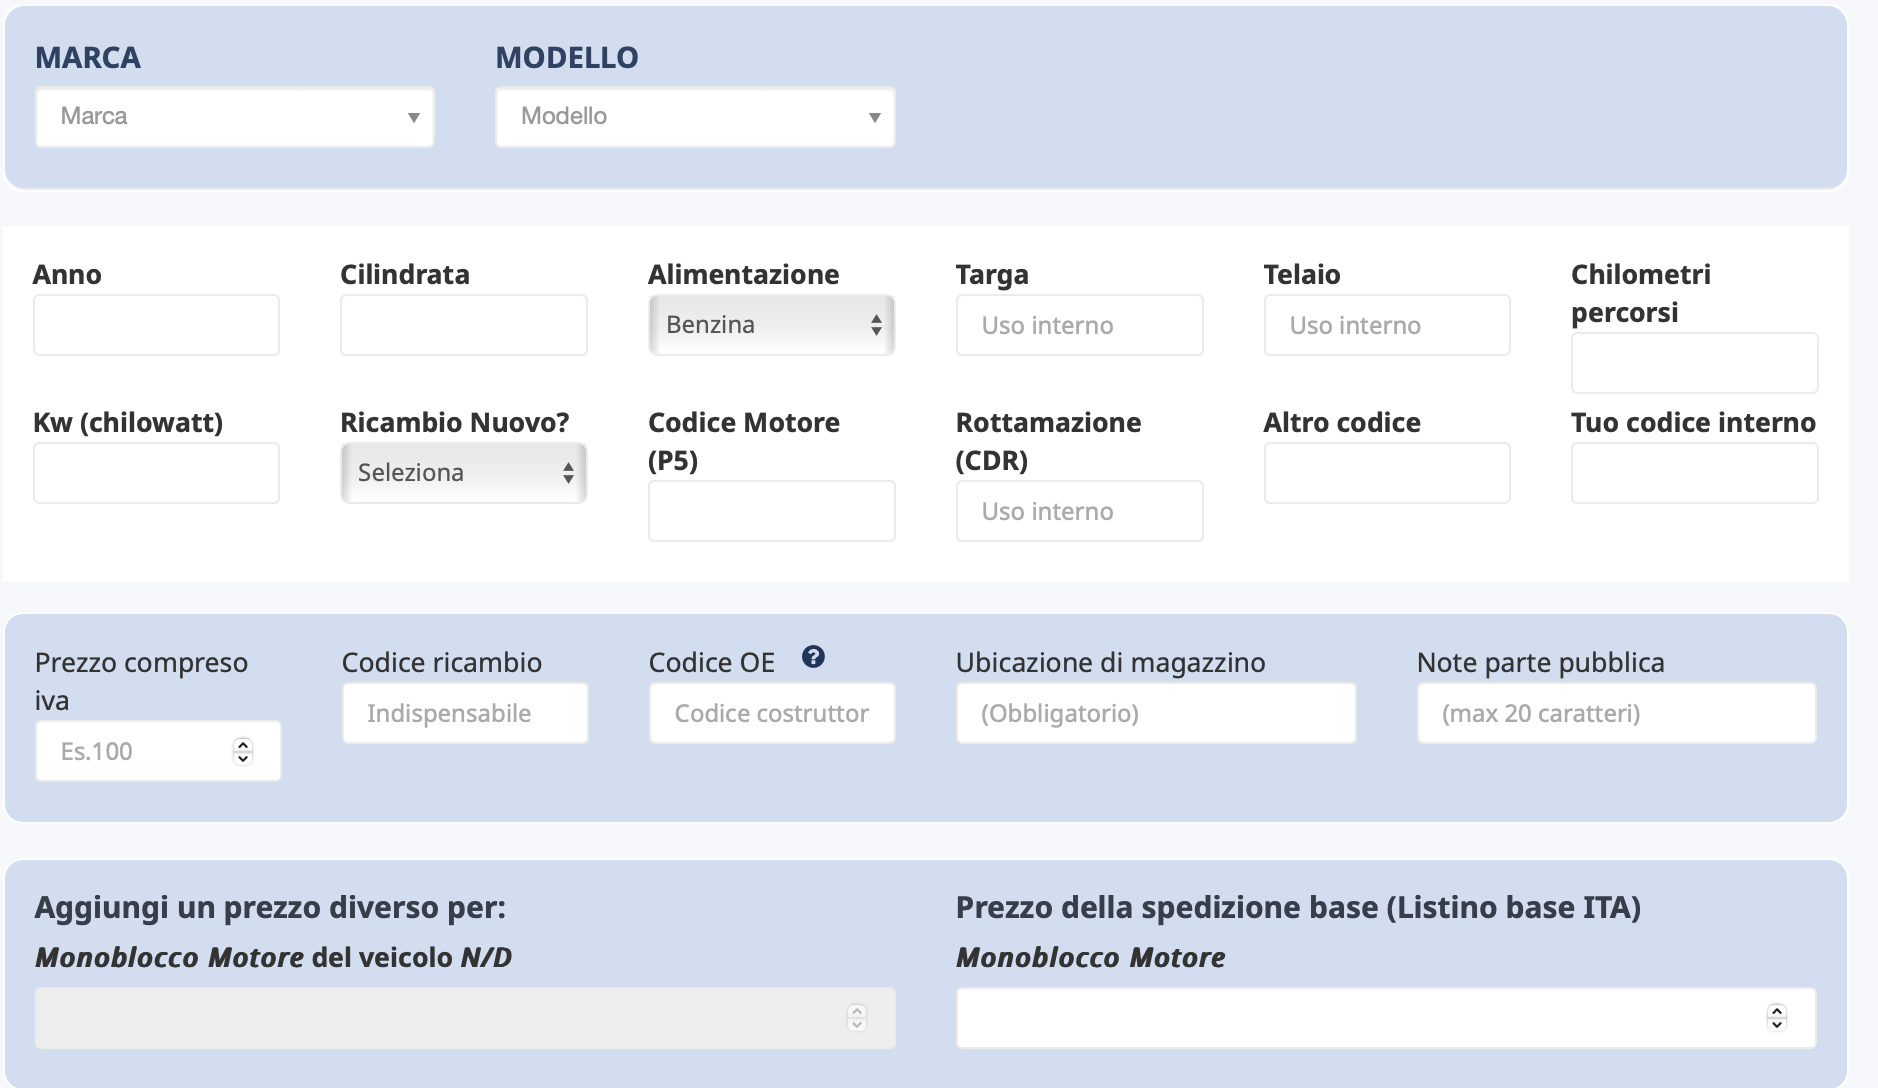The width and height of the screenshot is (1878, 1088).
Task: Click the Tuo codice interno field
Action: (x=1694, y=473)
